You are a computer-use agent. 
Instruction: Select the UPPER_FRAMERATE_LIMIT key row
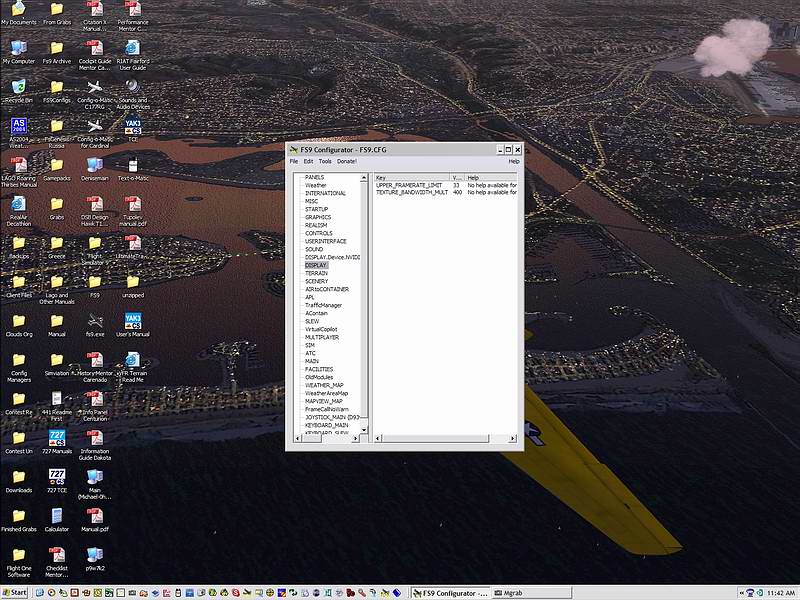point(410,185)
